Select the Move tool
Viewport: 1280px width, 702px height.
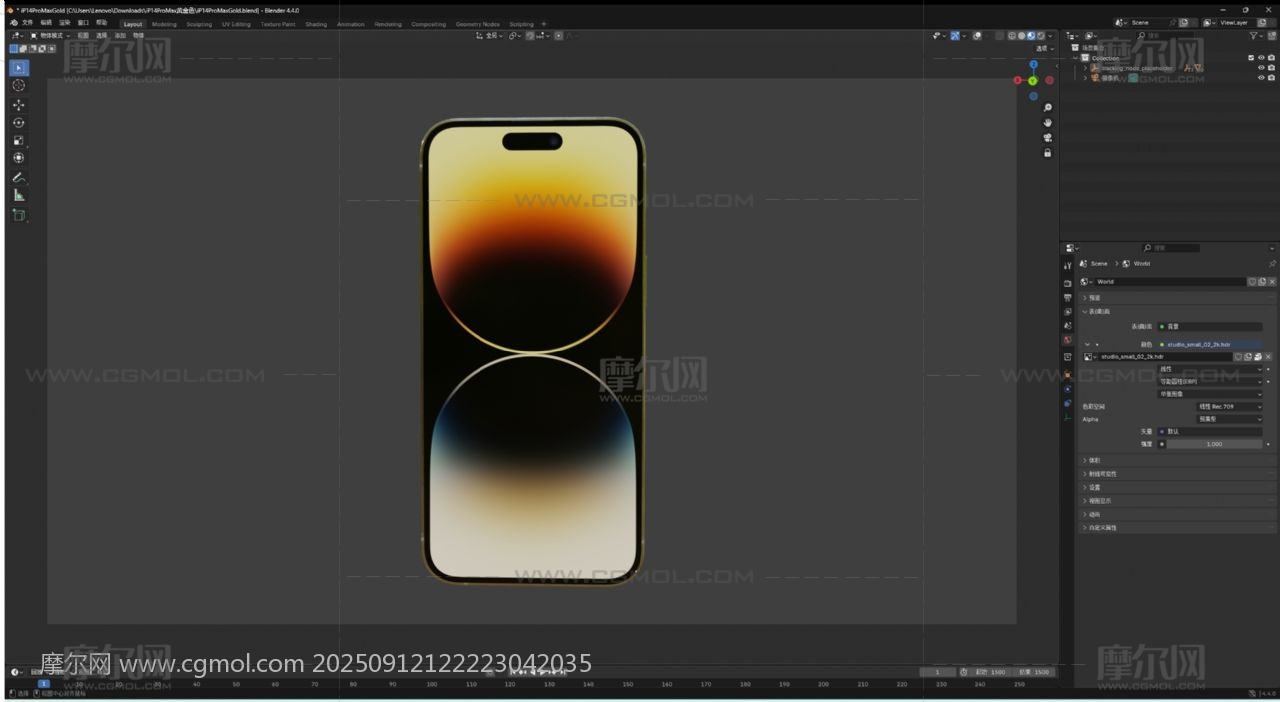(19, 105)
